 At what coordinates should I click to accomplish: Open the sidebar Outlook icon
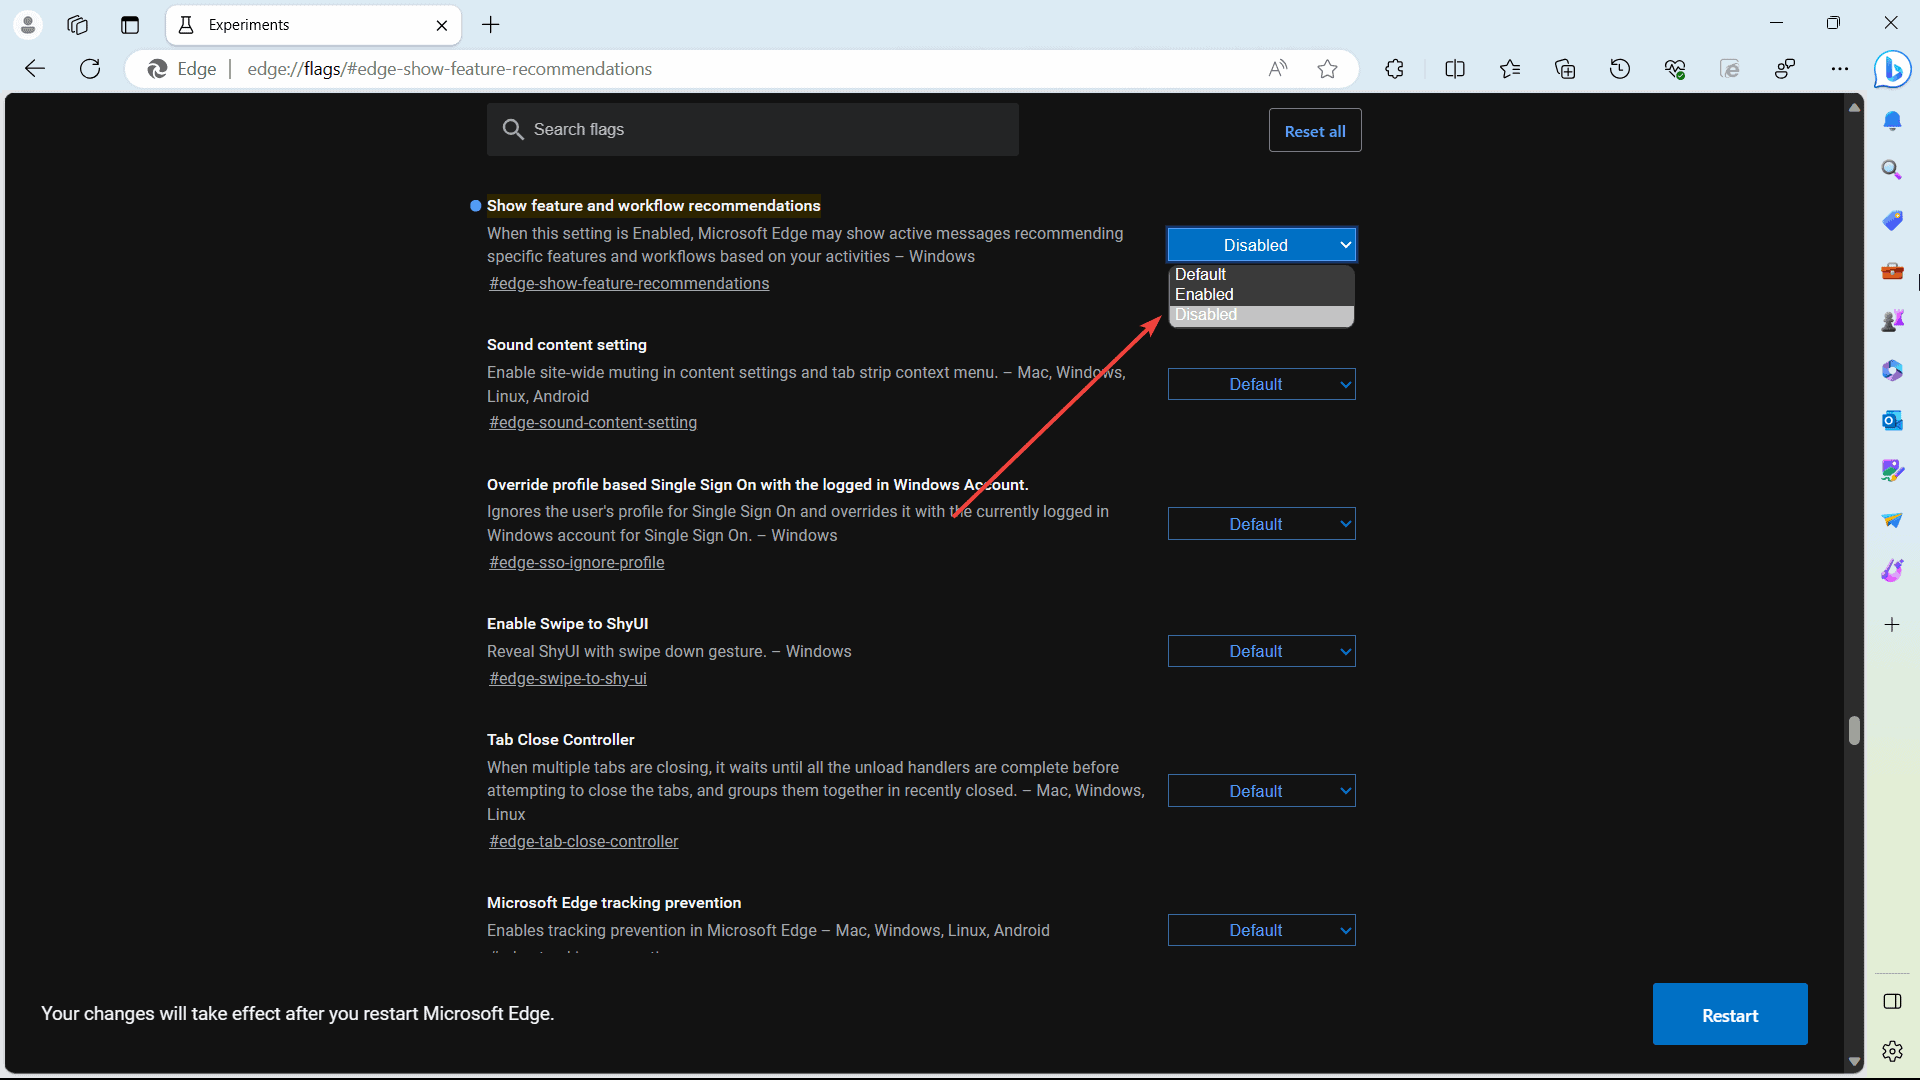(x=1892, y=421)
